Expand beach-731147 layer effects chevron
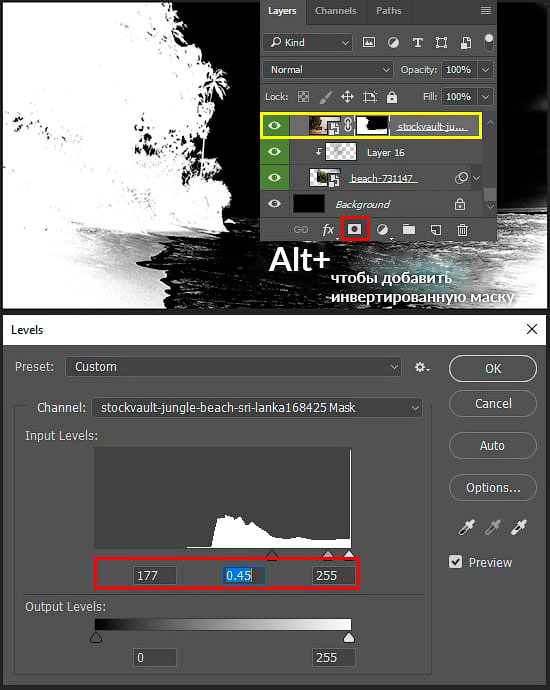The image size is (550, 690). (477, 178)
